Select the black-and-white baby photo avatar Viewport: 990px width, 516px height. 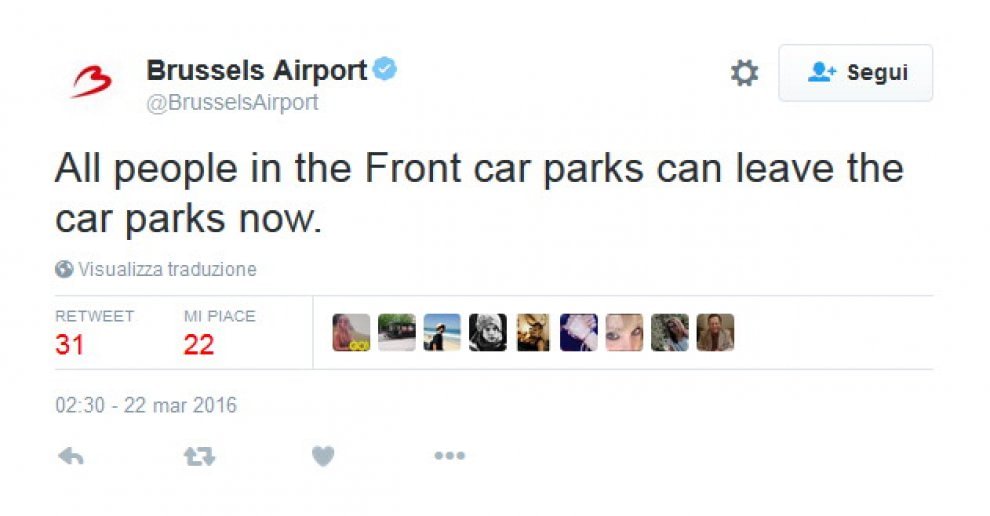[x=487, y=332]
